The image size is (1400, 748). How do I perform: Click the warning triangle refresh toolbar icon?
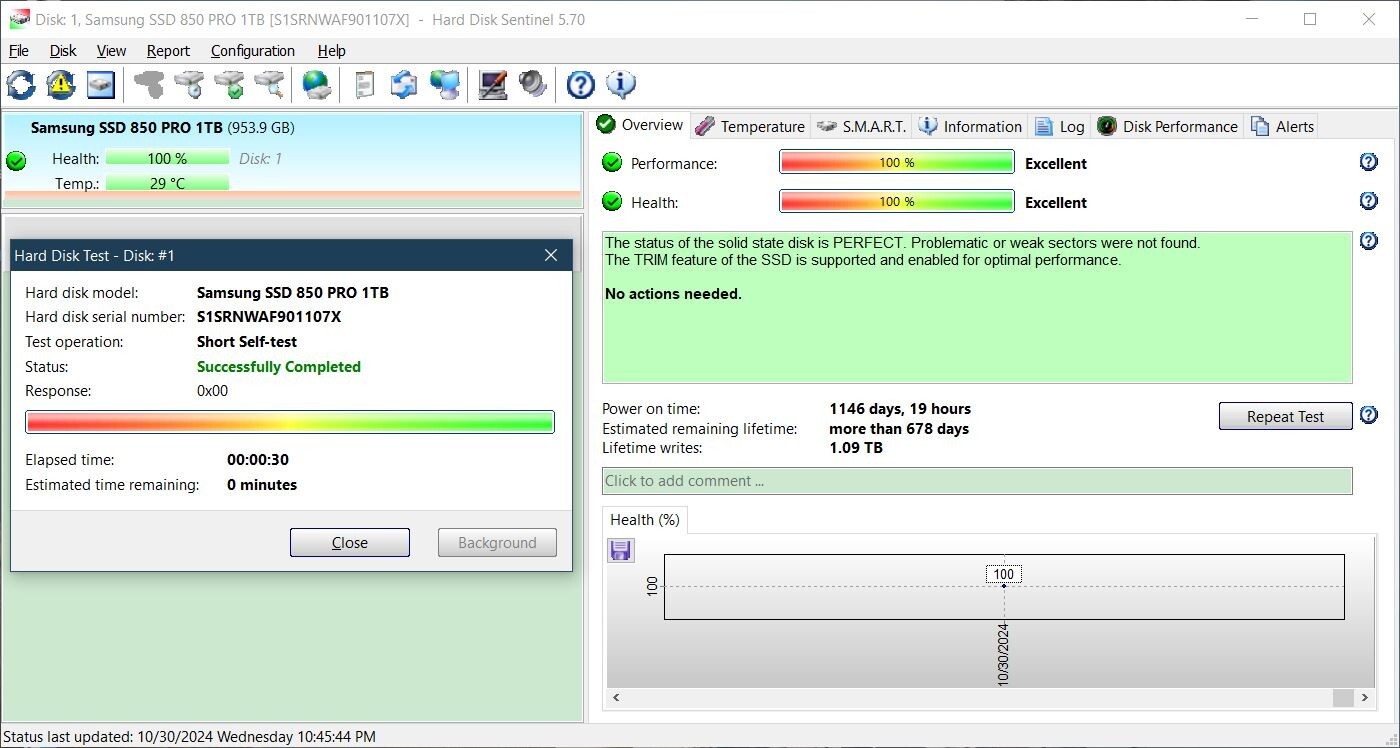pyautogui.click(x=61, y=85)
